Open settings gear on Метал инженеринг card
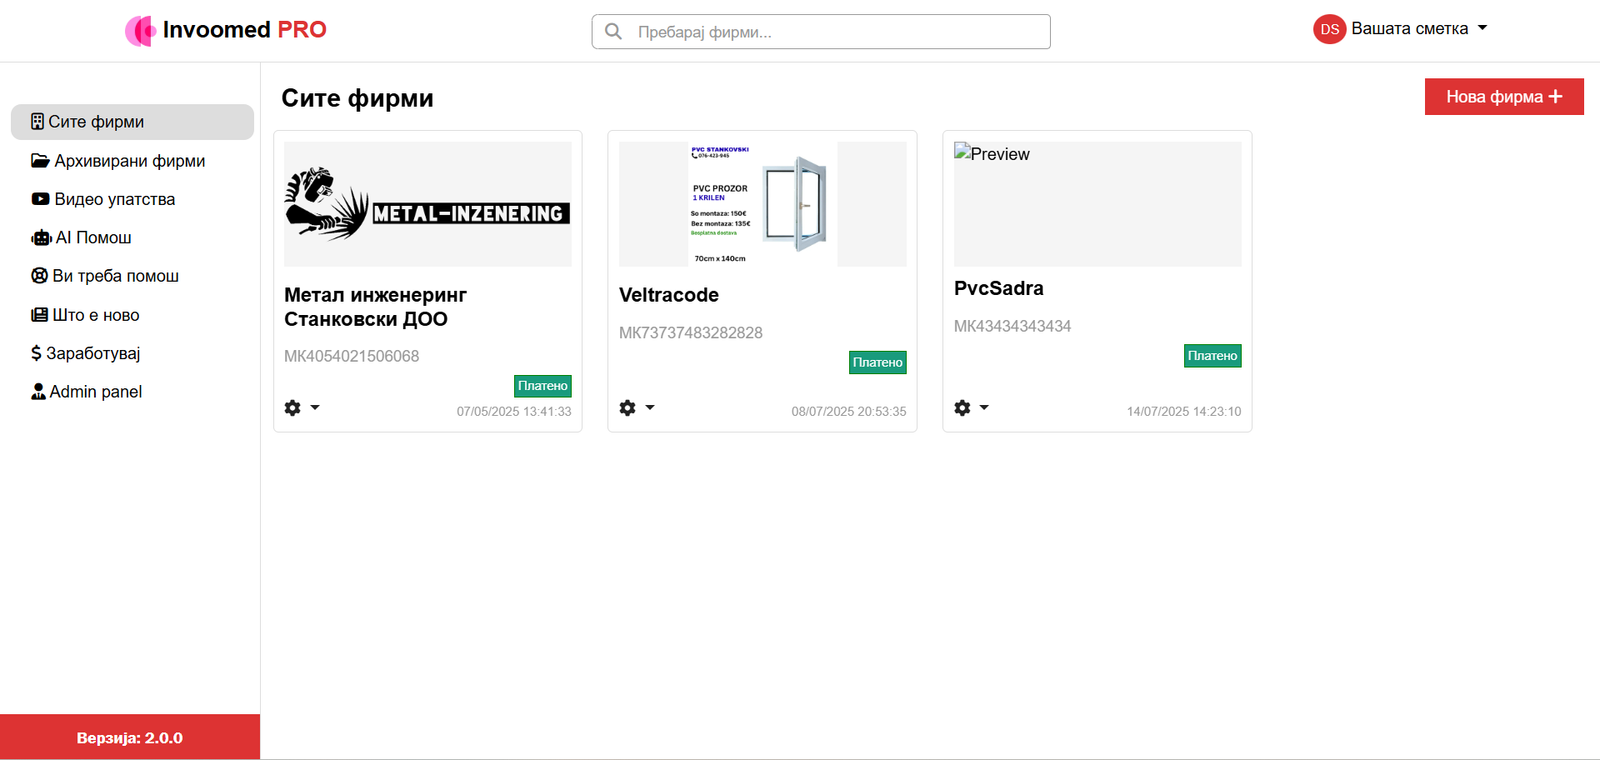The width and height of the screenshot is (1600, 760). coord(293,408)
